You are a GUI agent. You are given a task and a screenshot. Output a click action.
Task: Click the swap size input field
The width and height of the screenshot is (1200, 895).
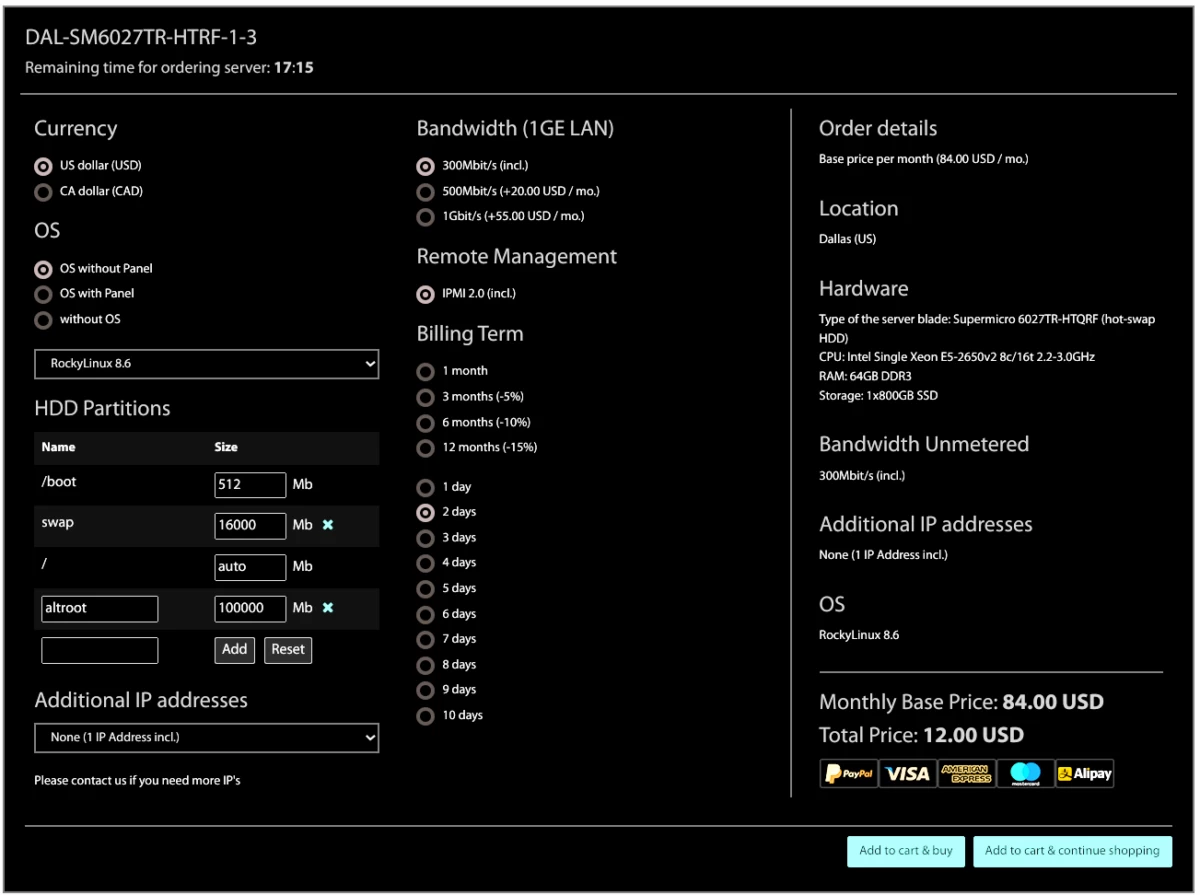click(250, 525)
